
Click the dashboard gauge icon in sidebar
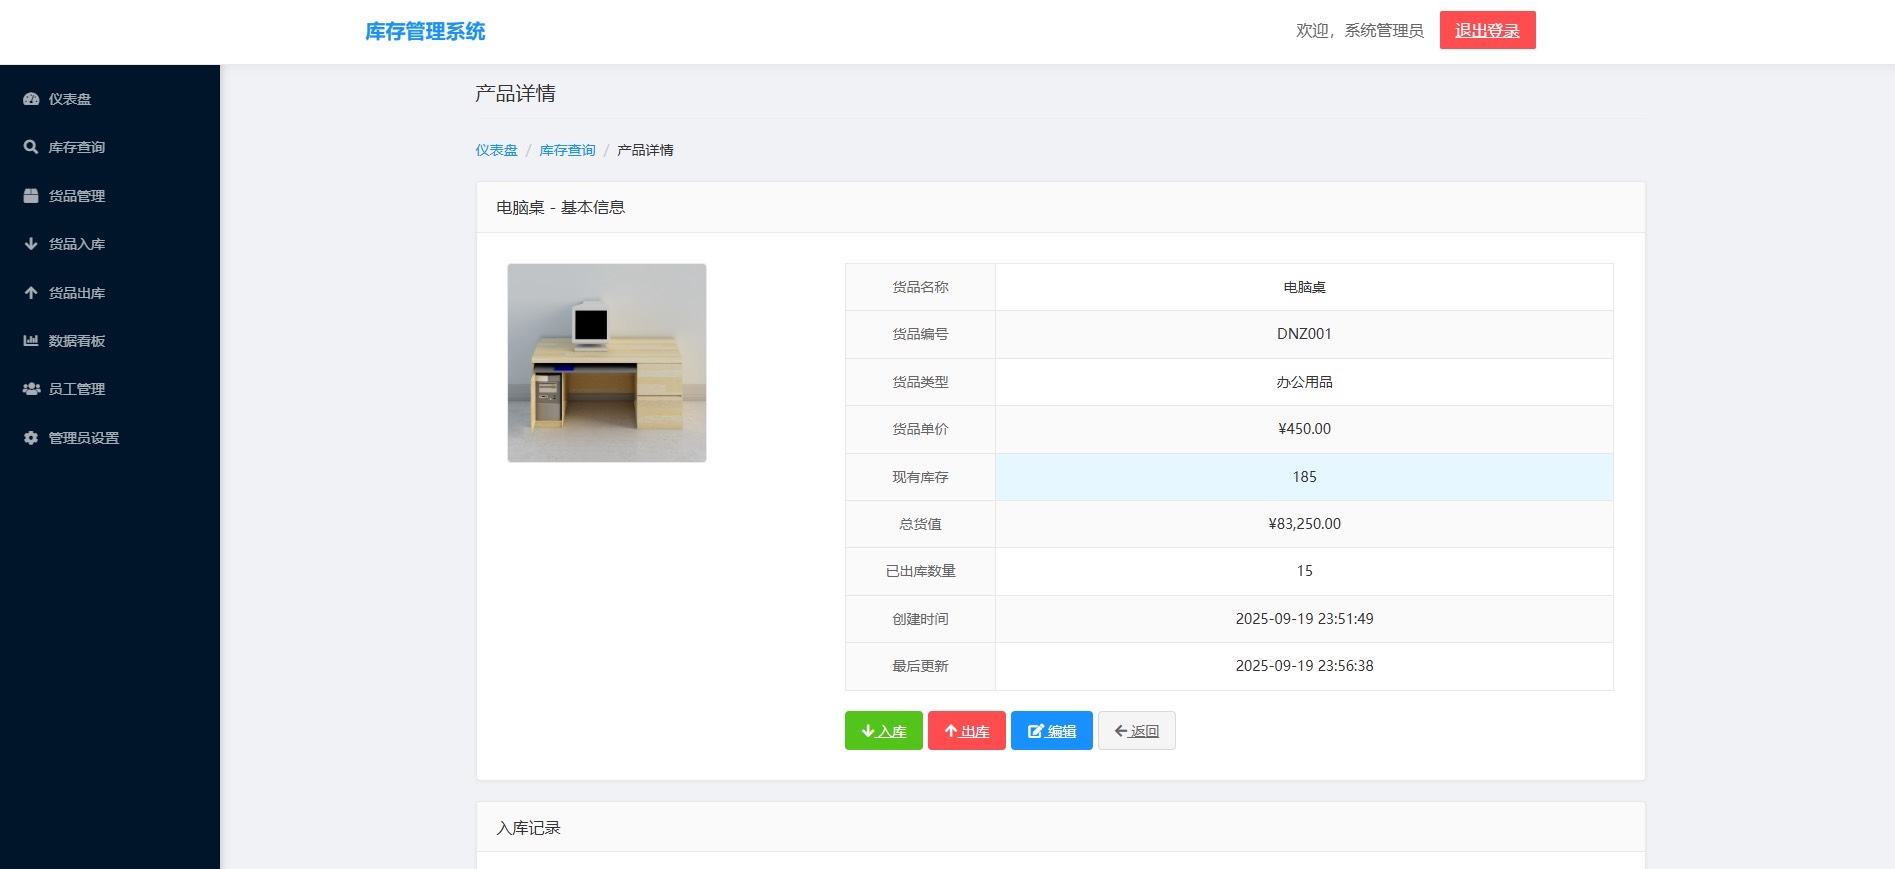point(31,99)
